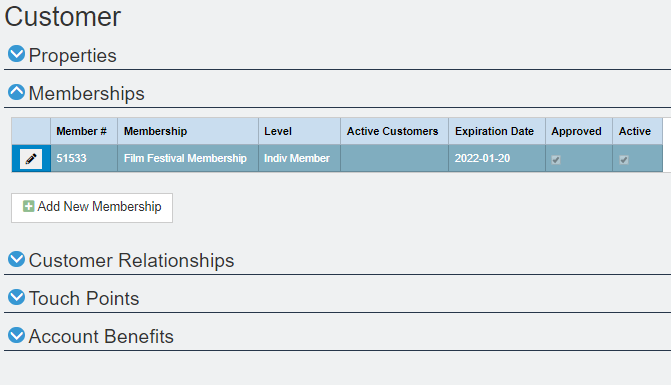
Task: Click the pencil edit icon for member 51533
Action: pyautogui.click(x=31, y=159)
